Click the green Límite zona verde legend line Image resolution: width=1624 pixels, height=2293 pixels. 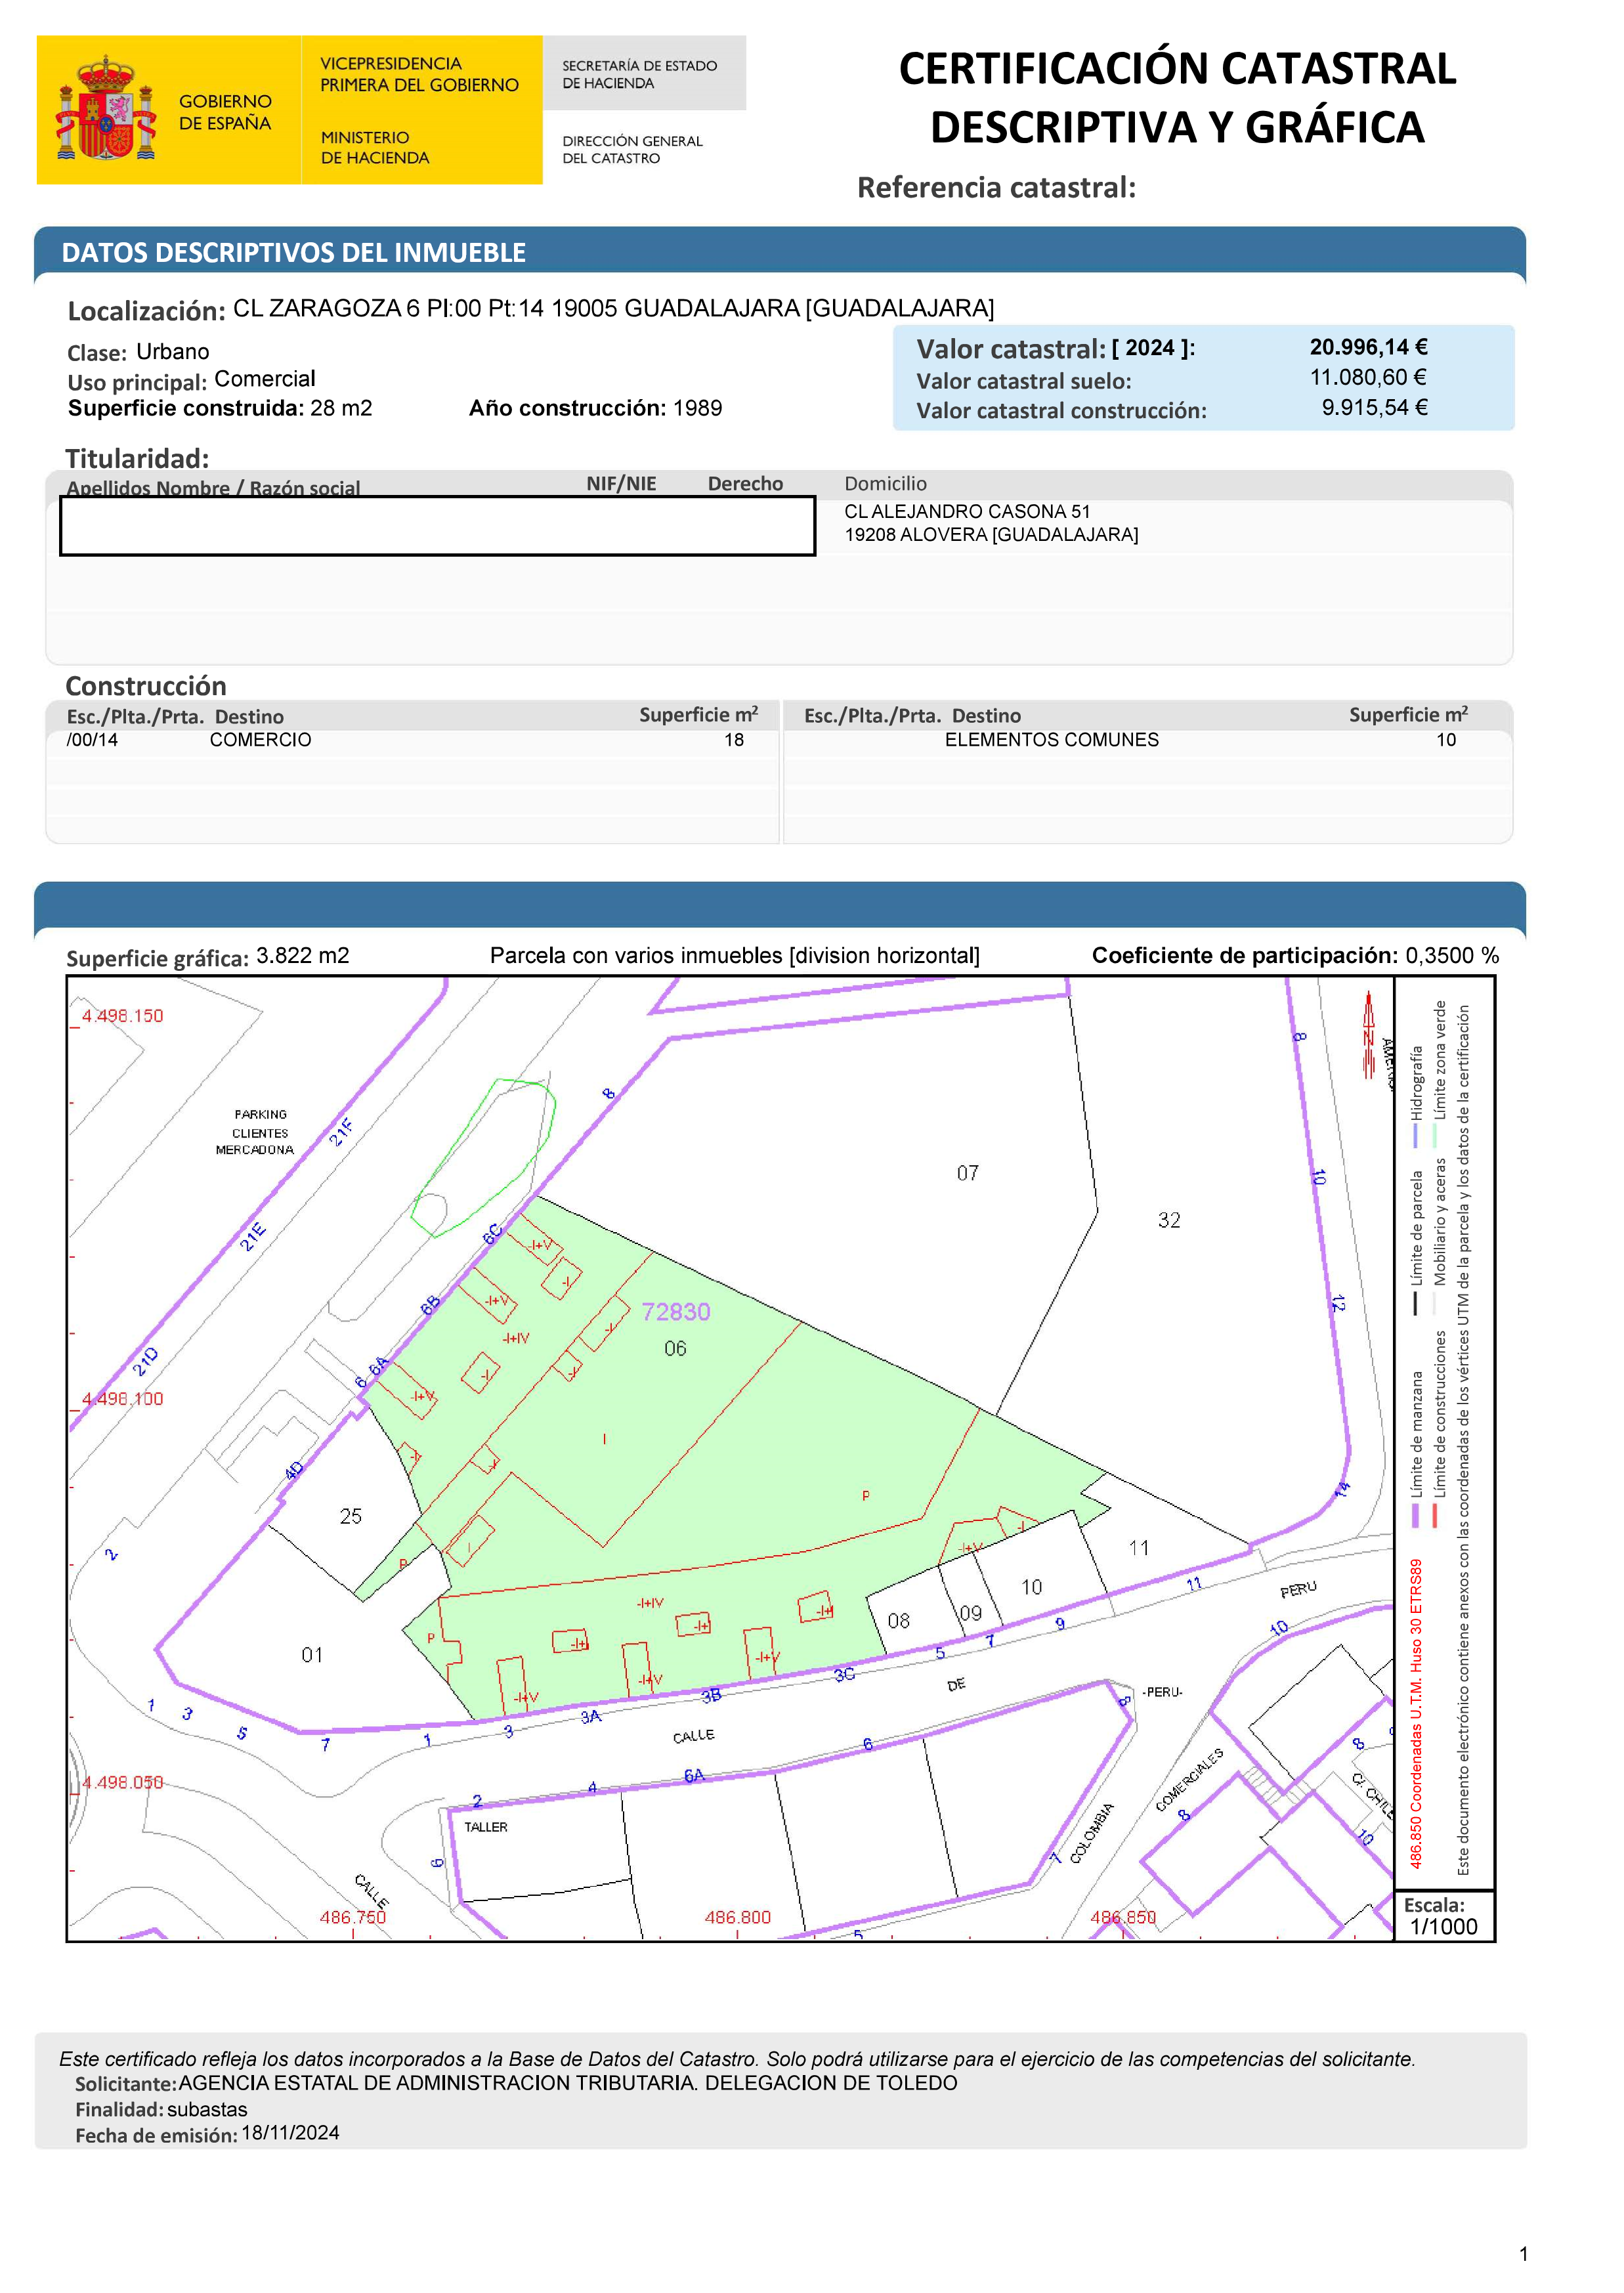coord(1436,1136)
